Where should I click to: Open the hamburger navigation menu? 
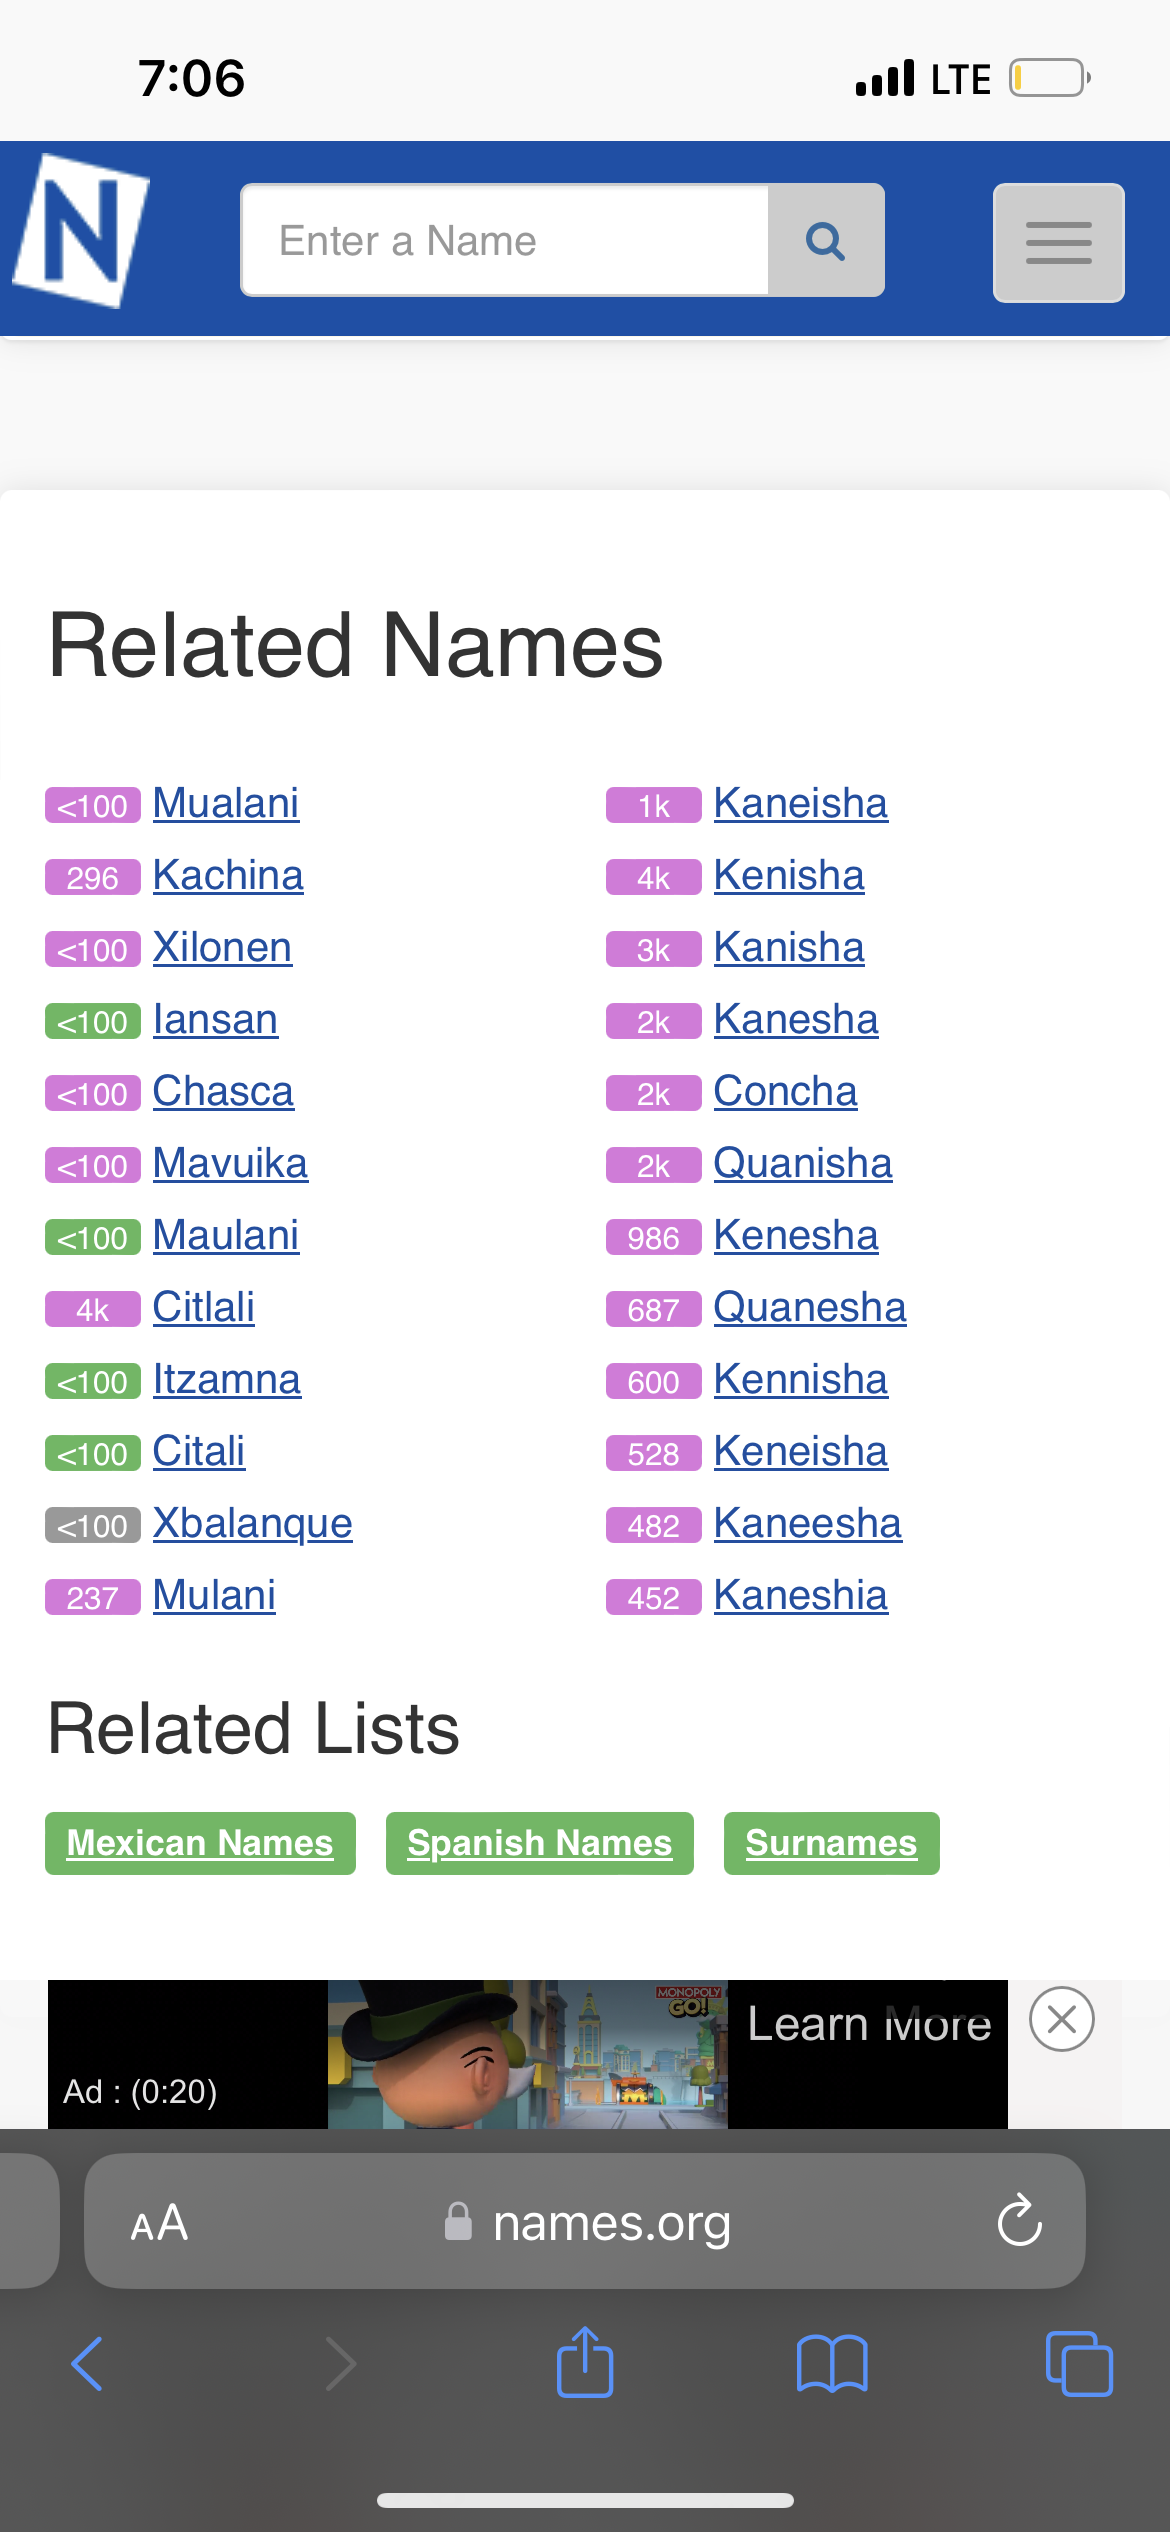1057,240
